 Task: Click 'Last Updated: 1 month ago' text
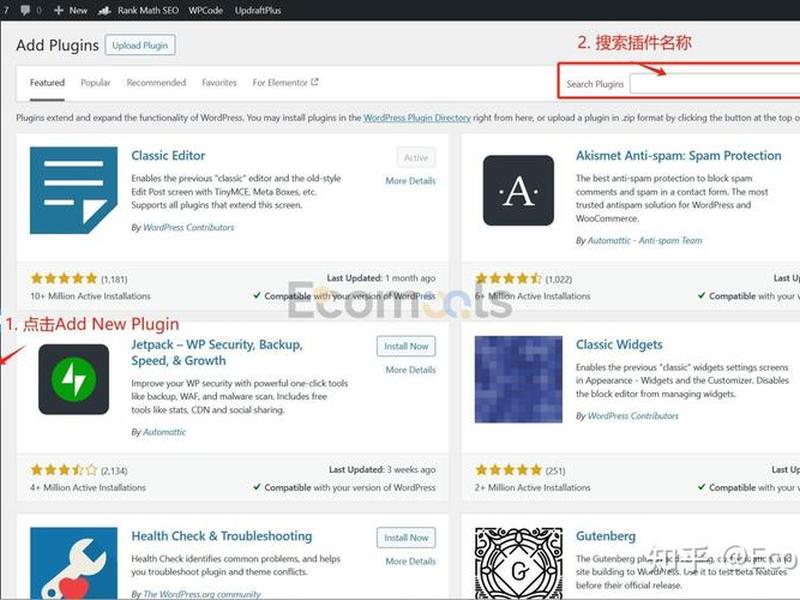click(x=381, y=278)
